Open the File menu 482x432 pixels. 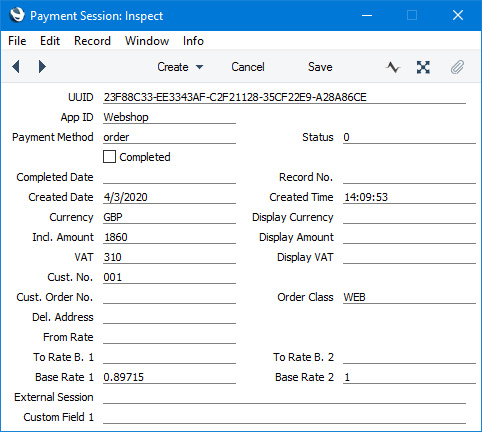click(17, 41)
